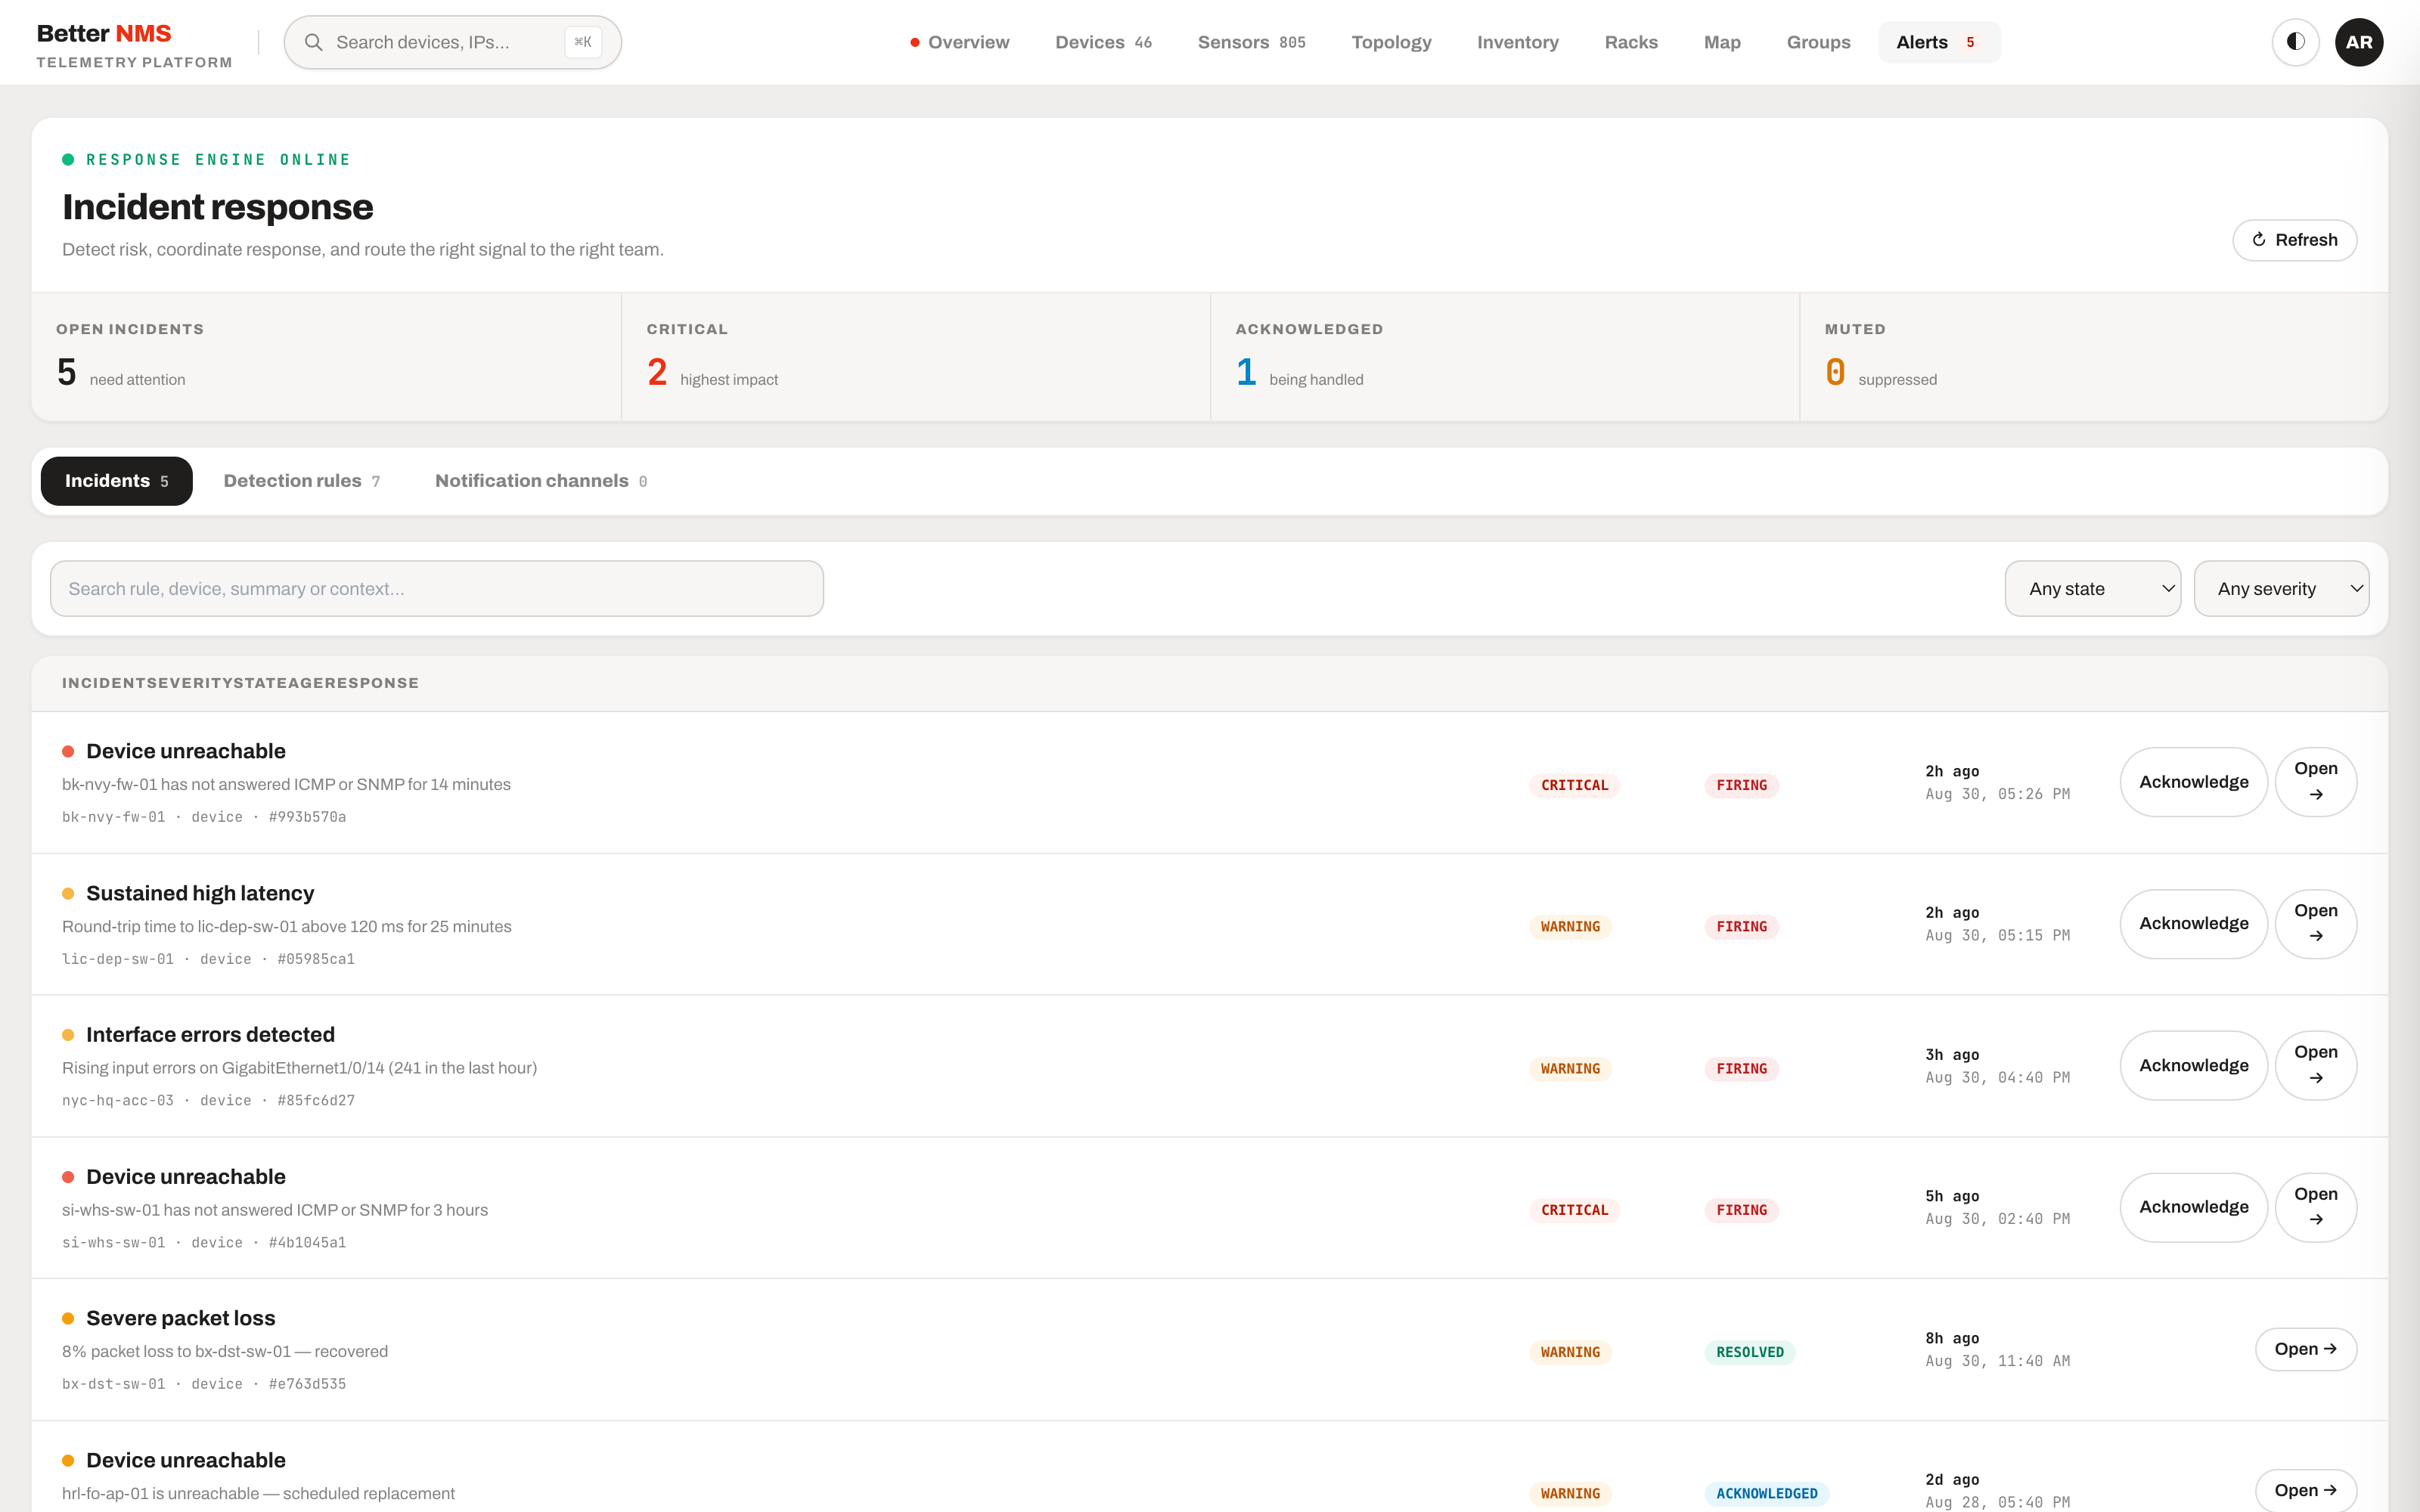Click the Aug 30, 11:40 AM timestamp
This screenshot has width=2420, height=1512.
click(1997, 1361)
